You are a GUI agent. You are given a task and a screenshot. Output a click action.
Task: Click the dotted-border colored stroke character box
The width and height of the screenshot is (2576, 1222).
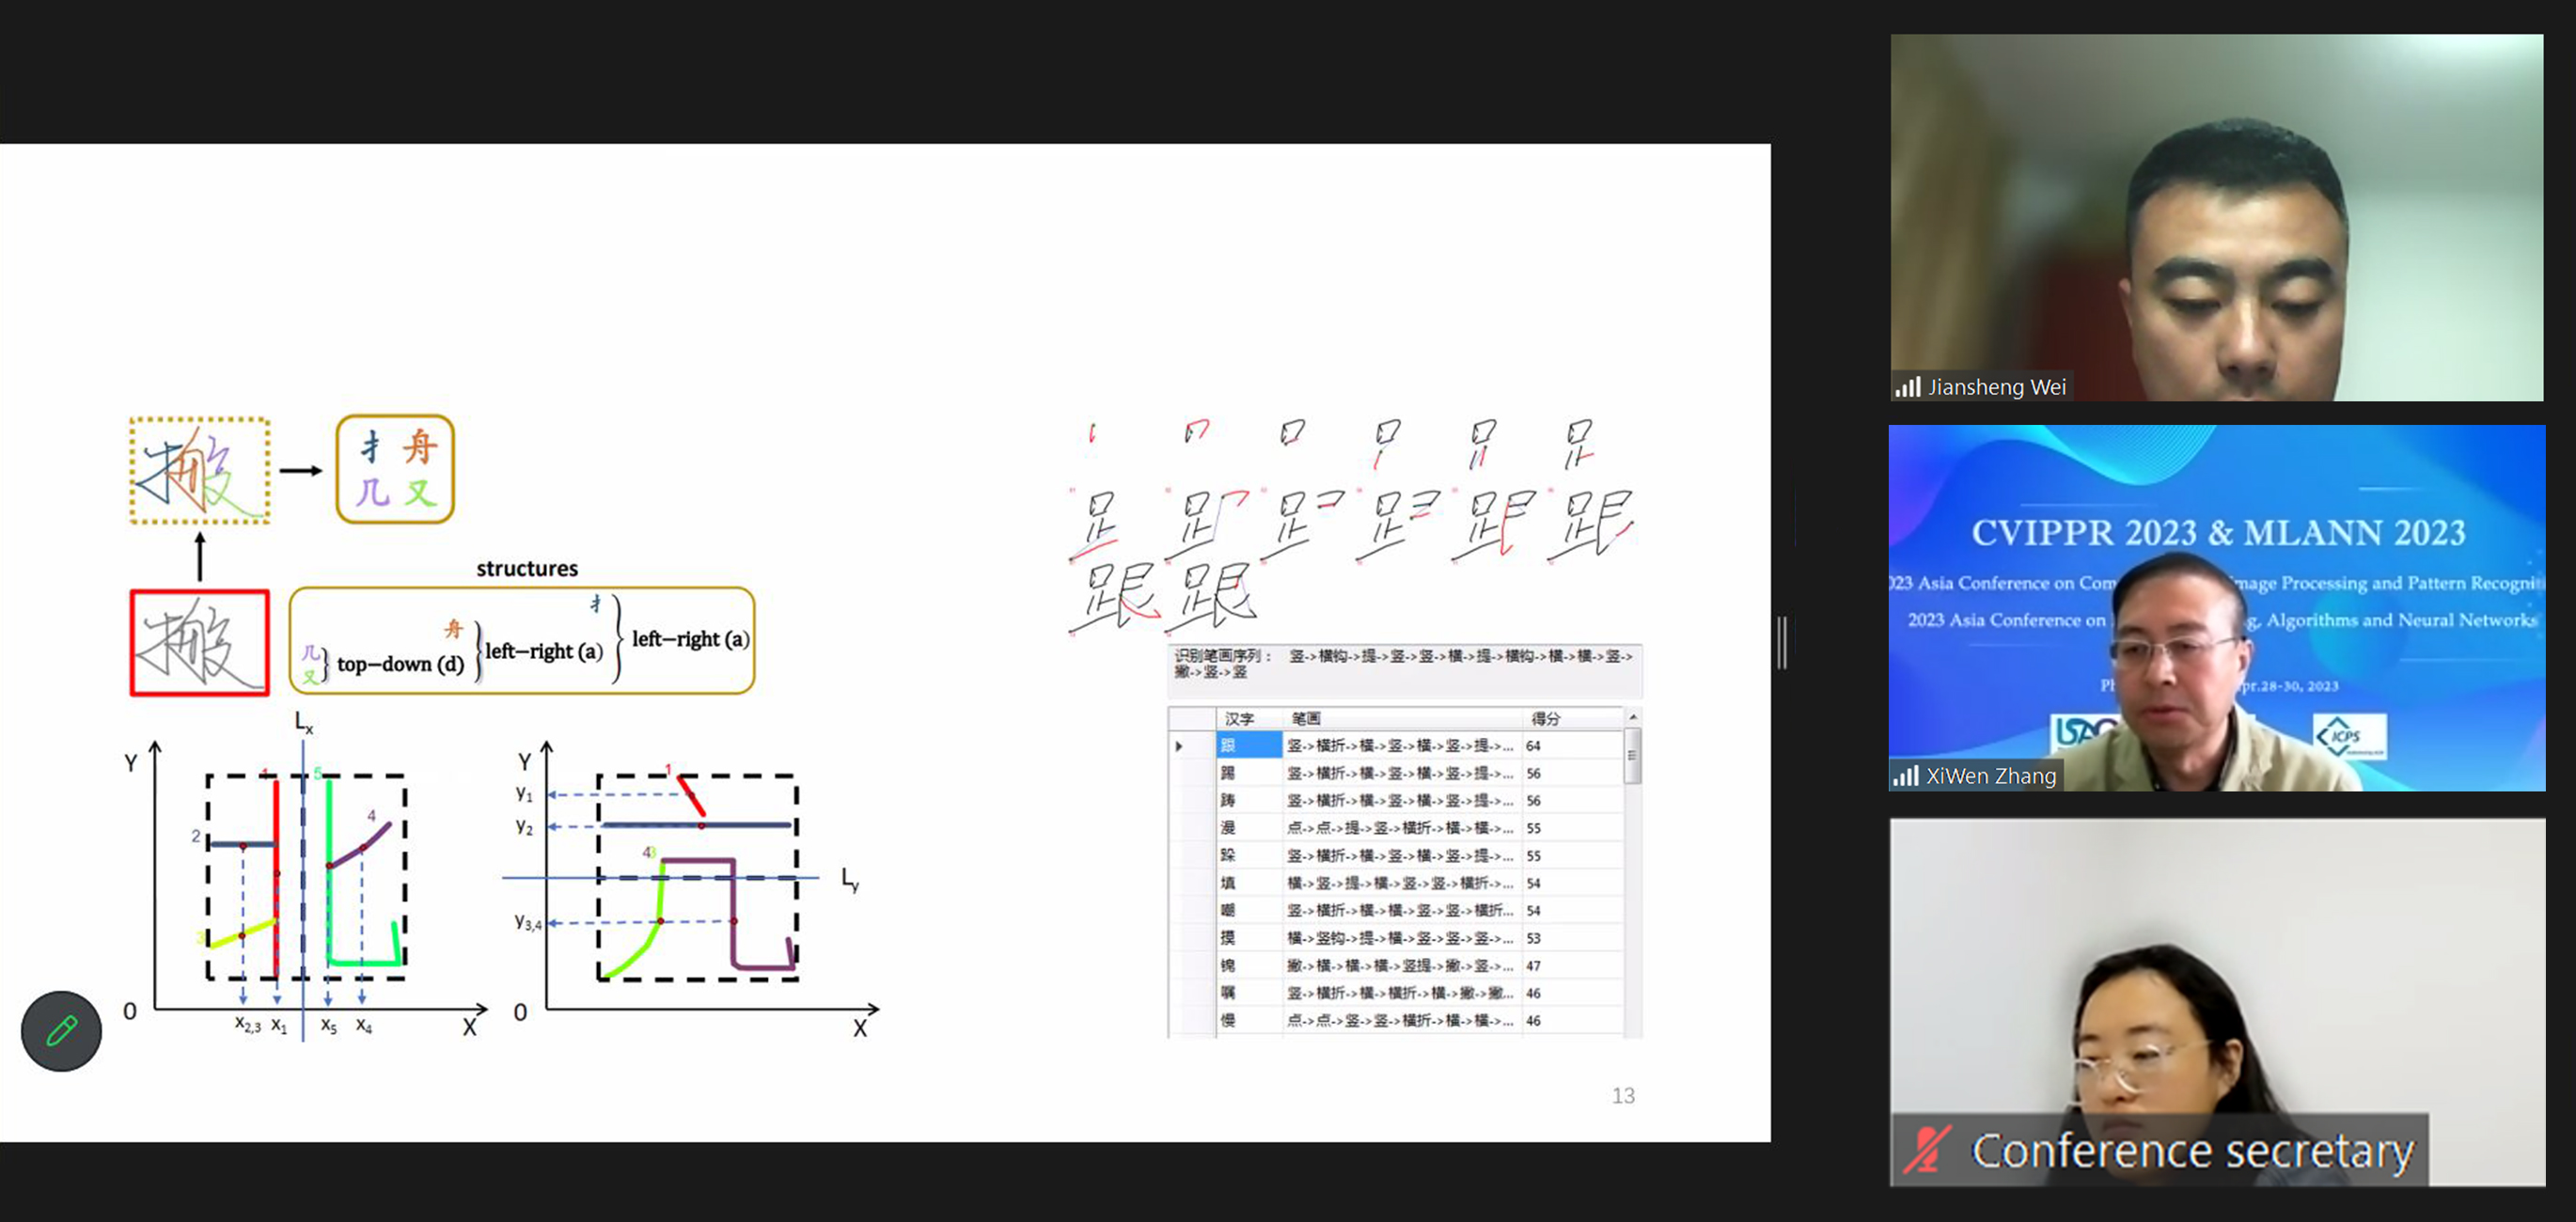click(200, 470)
